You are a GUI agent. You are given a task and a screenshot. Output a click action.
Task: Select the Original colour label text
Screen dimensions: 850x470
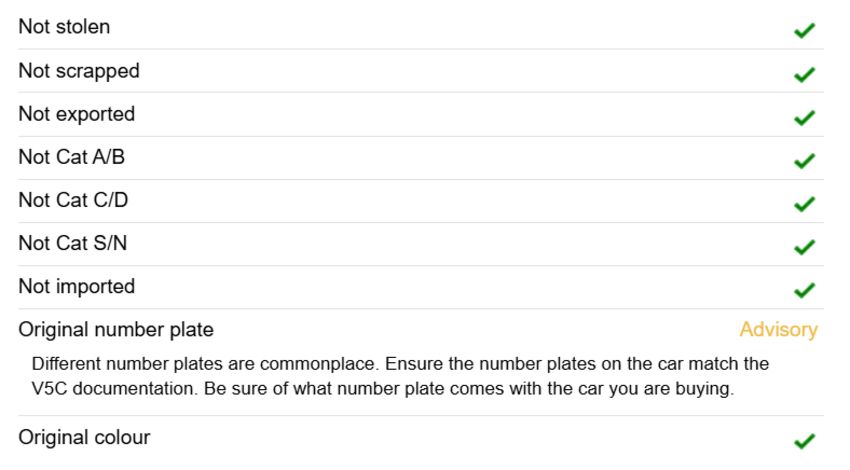pyautogui.click(x=84, y=437)
